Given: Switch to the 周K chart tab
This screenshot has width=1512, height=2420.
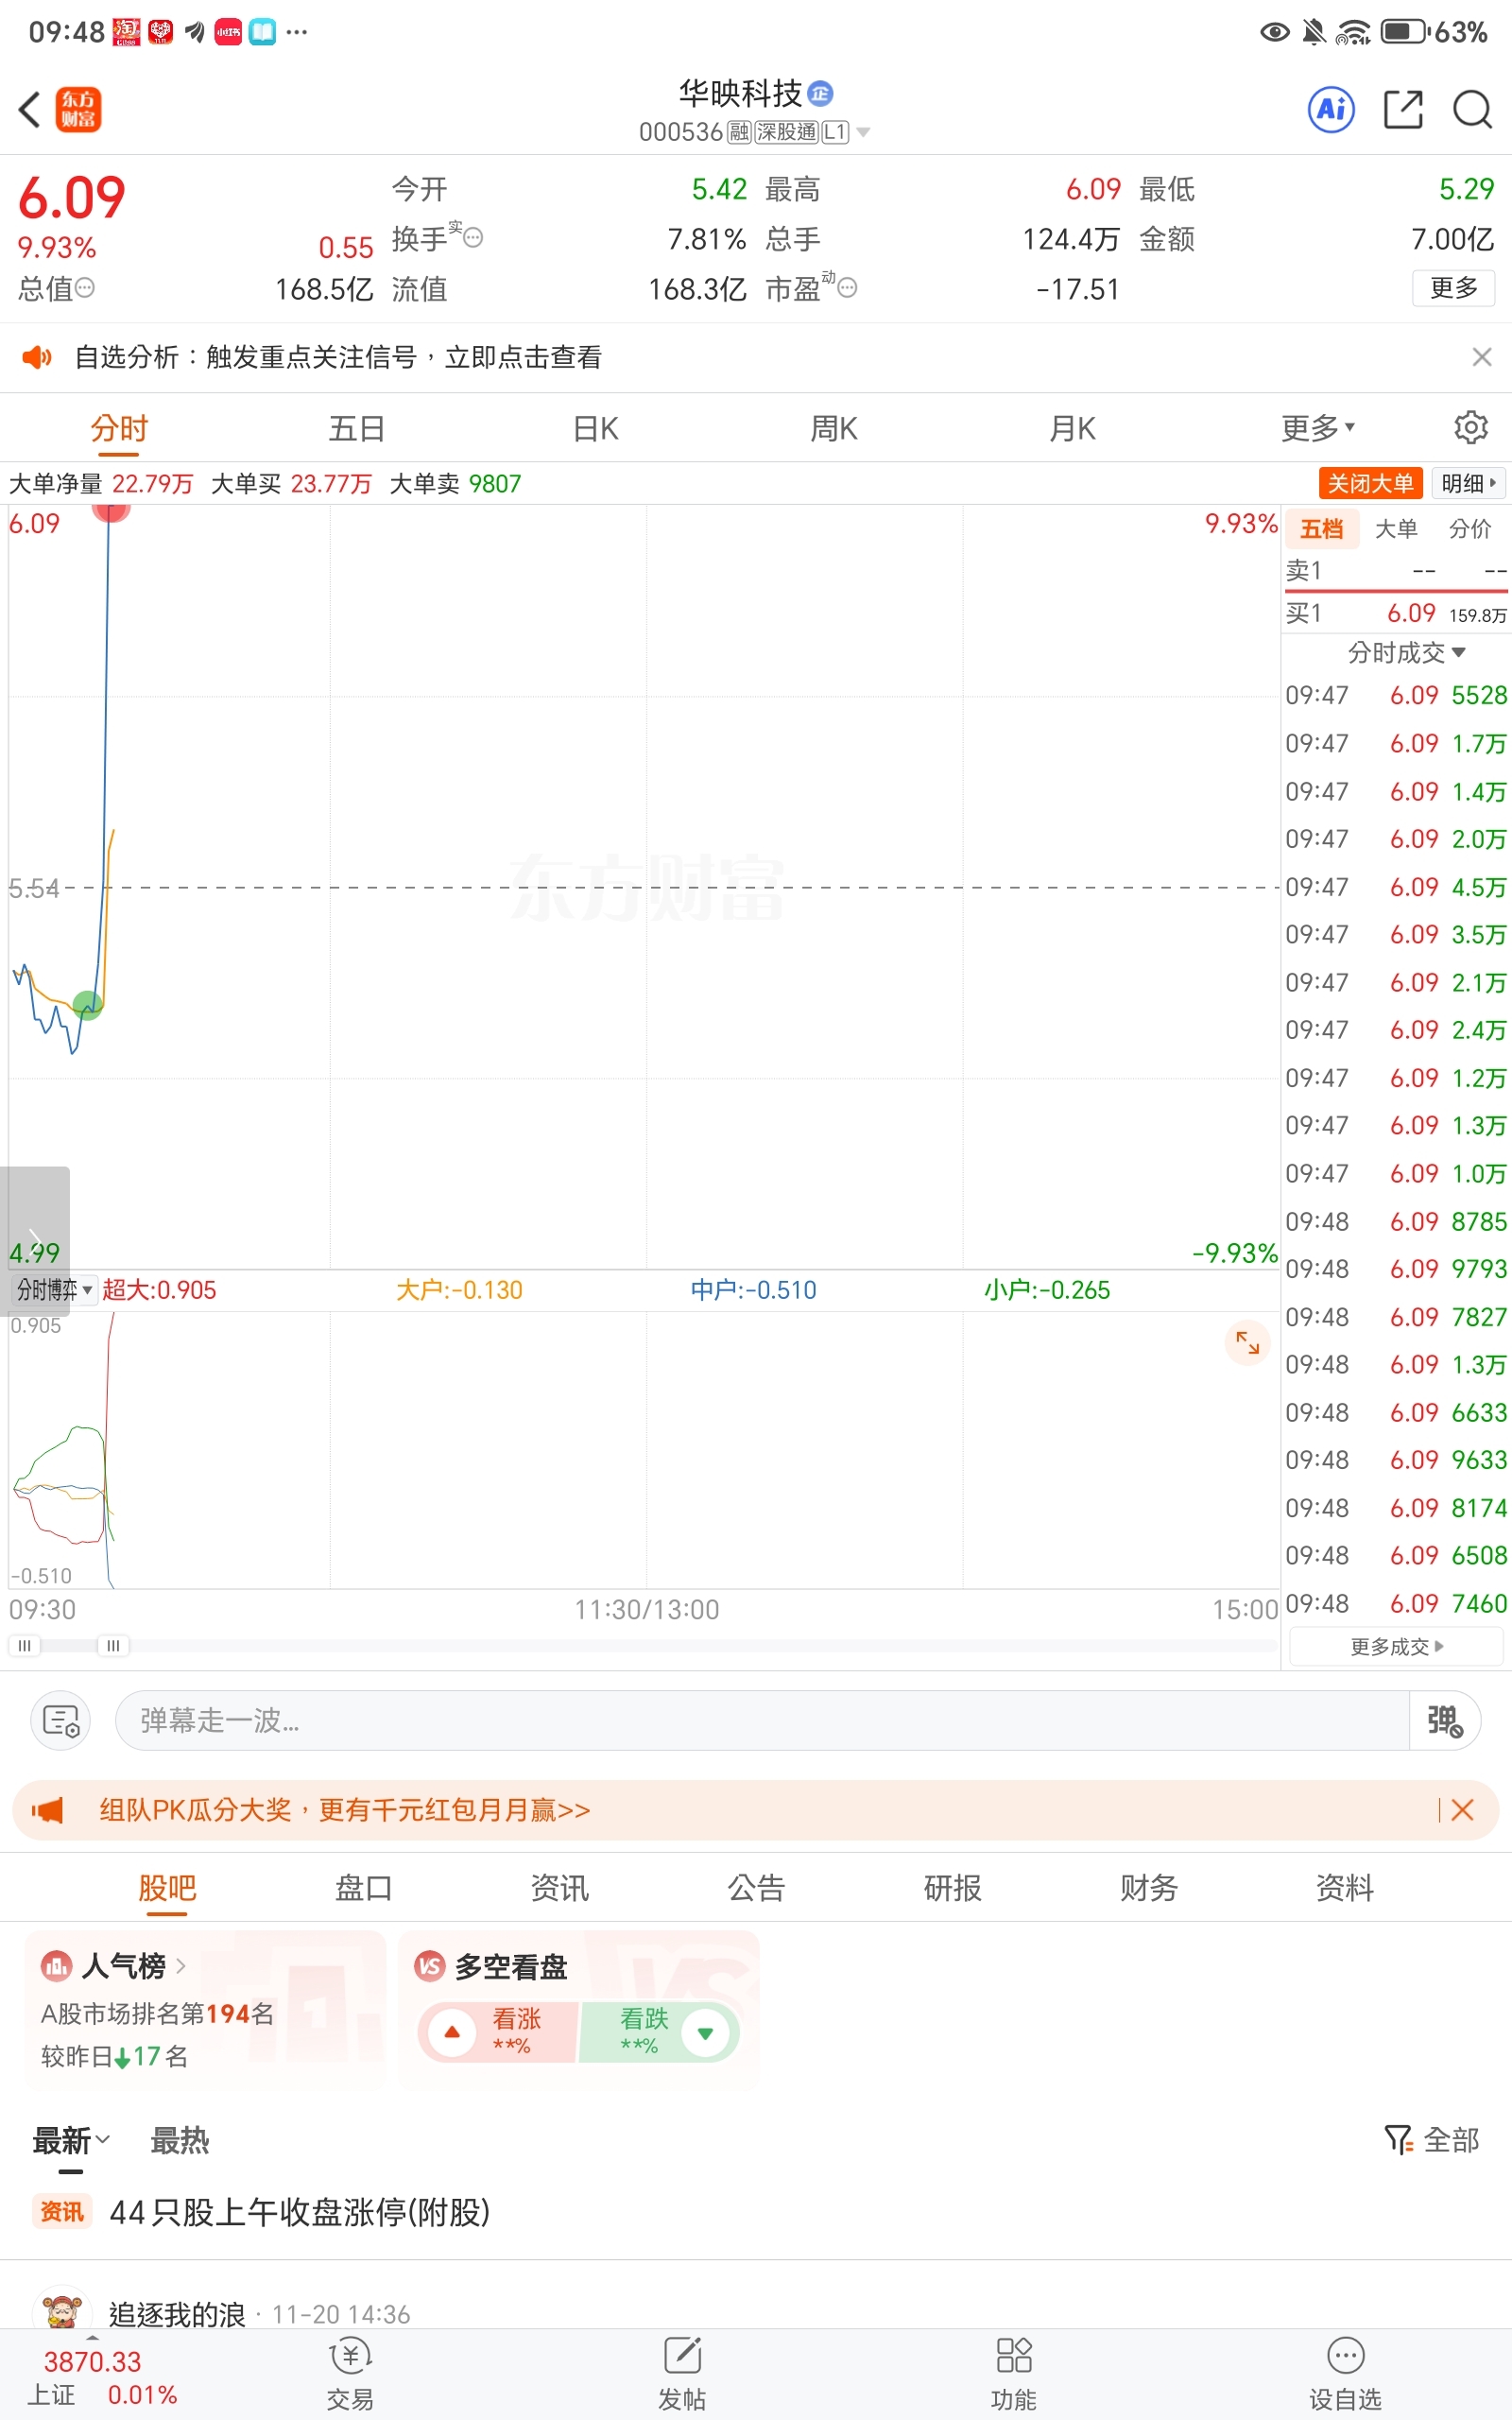Looking at the screenshot, I should pos(834,428).
